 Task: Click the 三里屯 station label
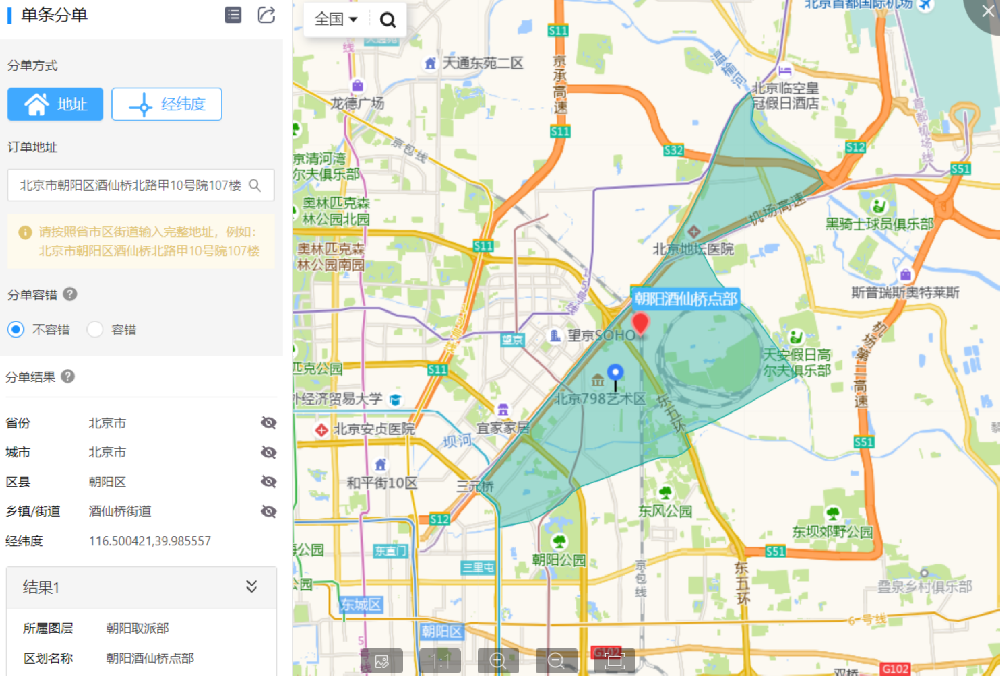pyautogui.click(x=478, y=567)
